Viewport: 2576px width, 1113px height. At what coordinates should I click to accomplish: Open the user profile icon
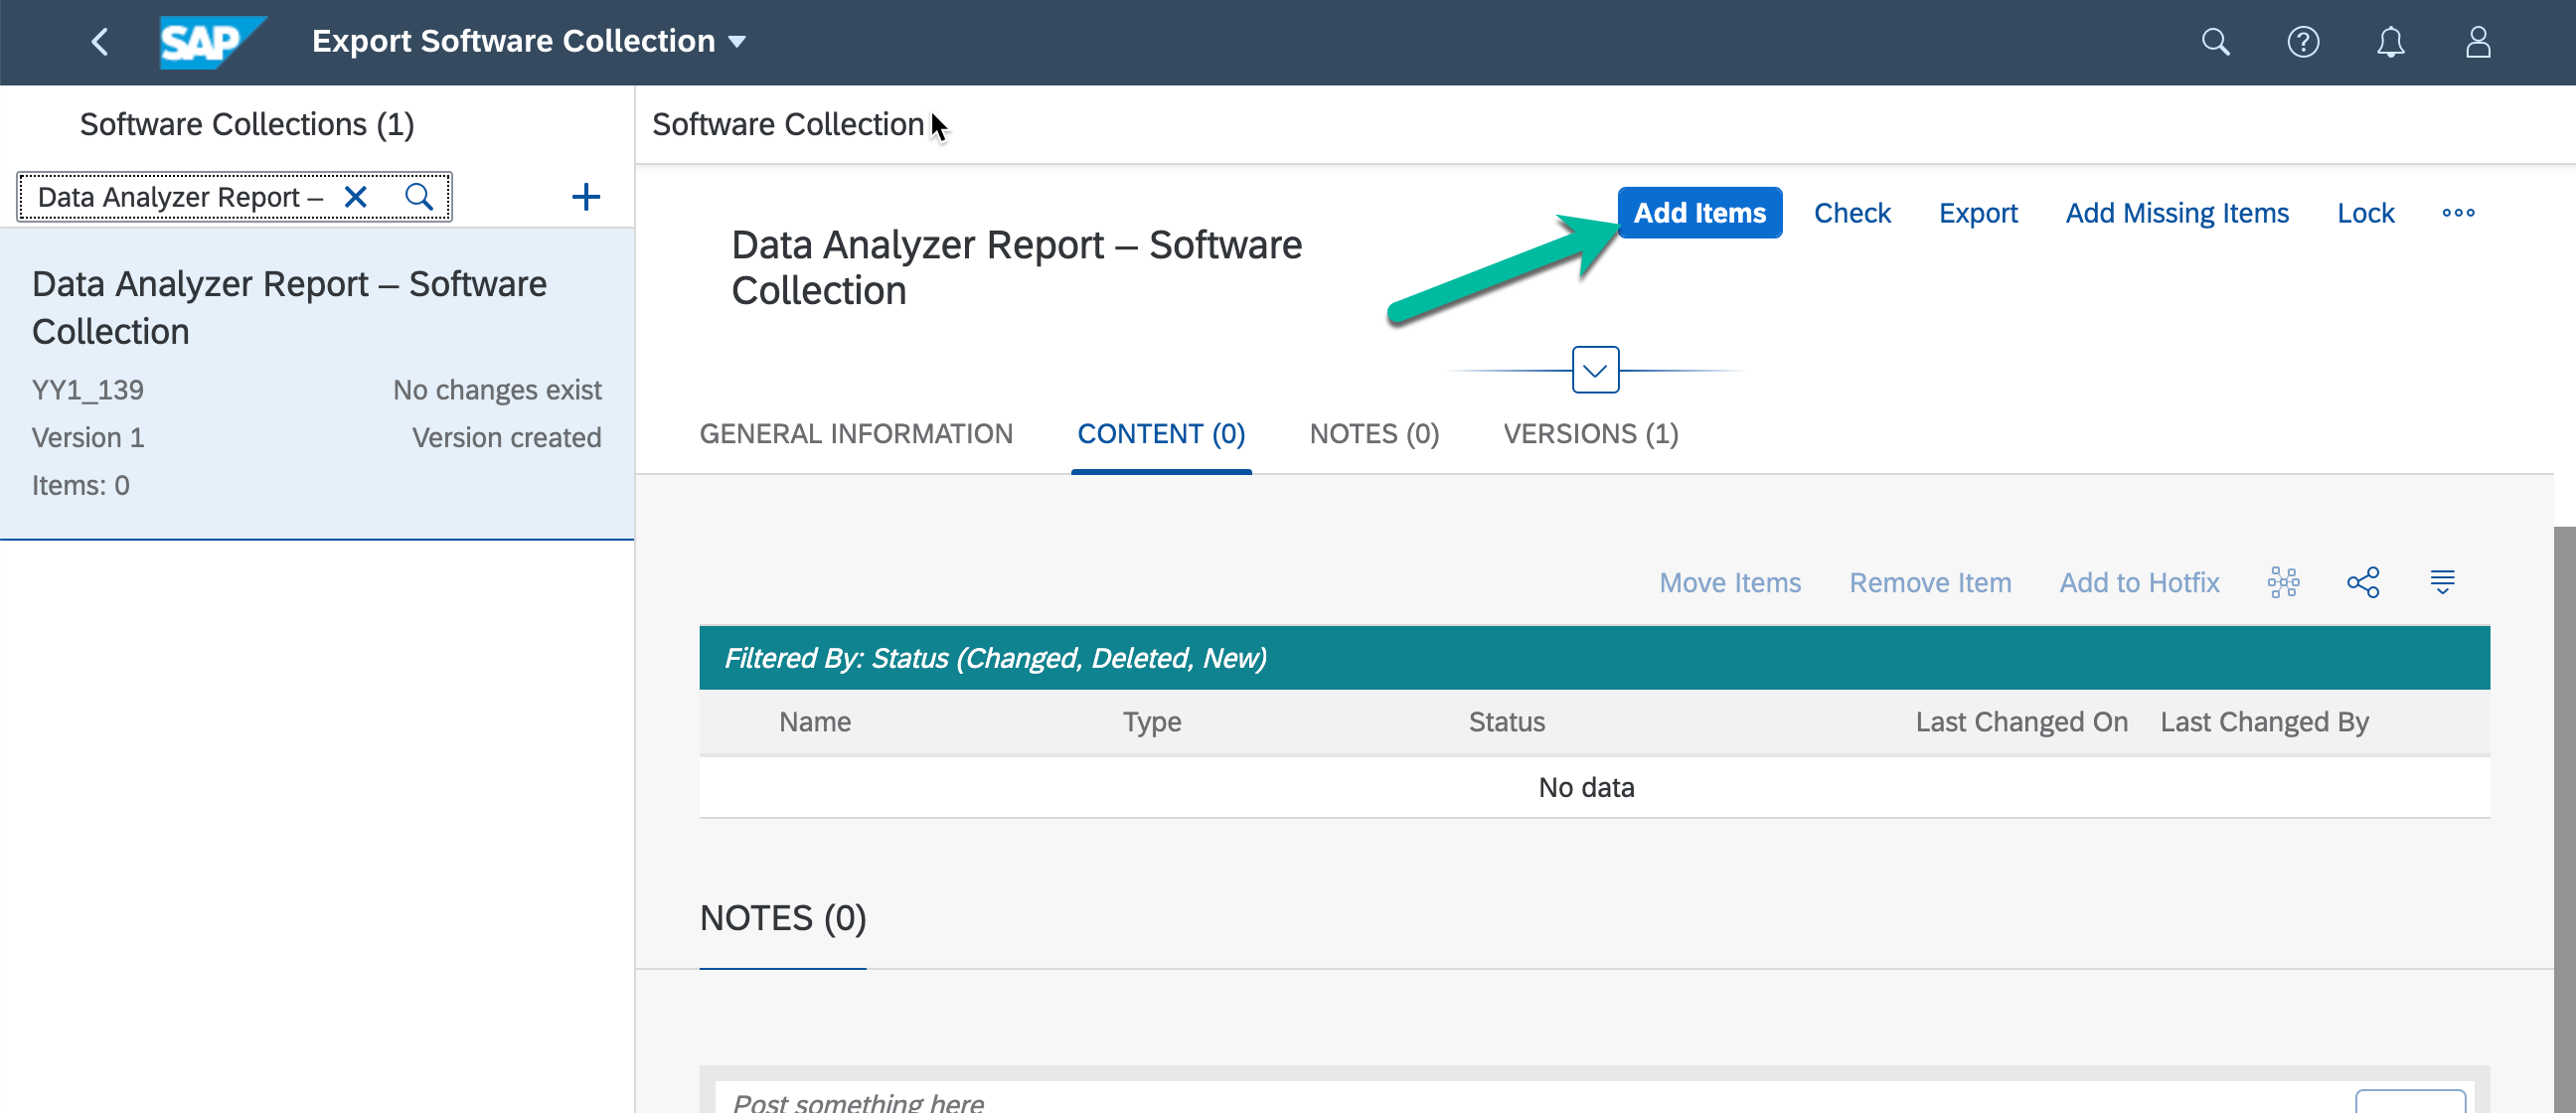click(x=2477, y=42)
